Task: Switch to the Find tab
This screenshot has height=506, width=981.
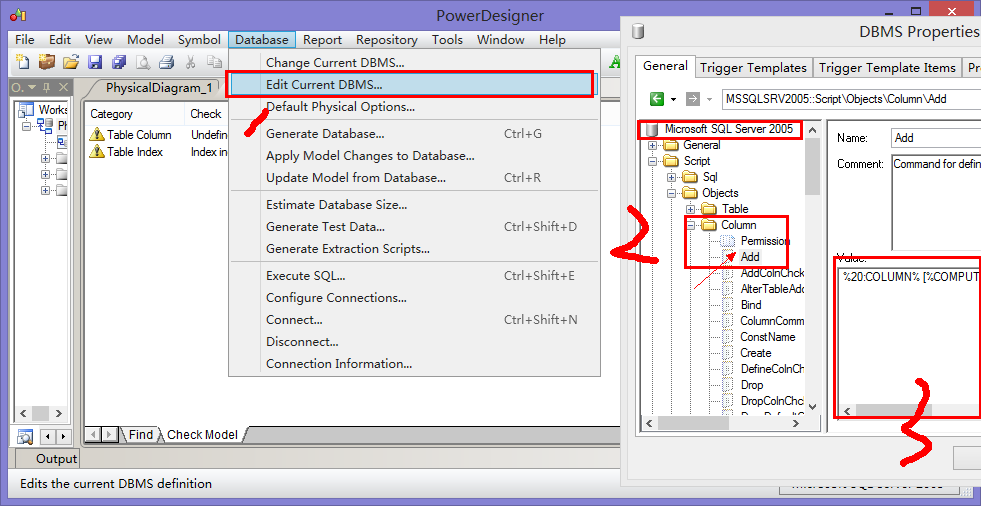Action: (x=140, y=434)
